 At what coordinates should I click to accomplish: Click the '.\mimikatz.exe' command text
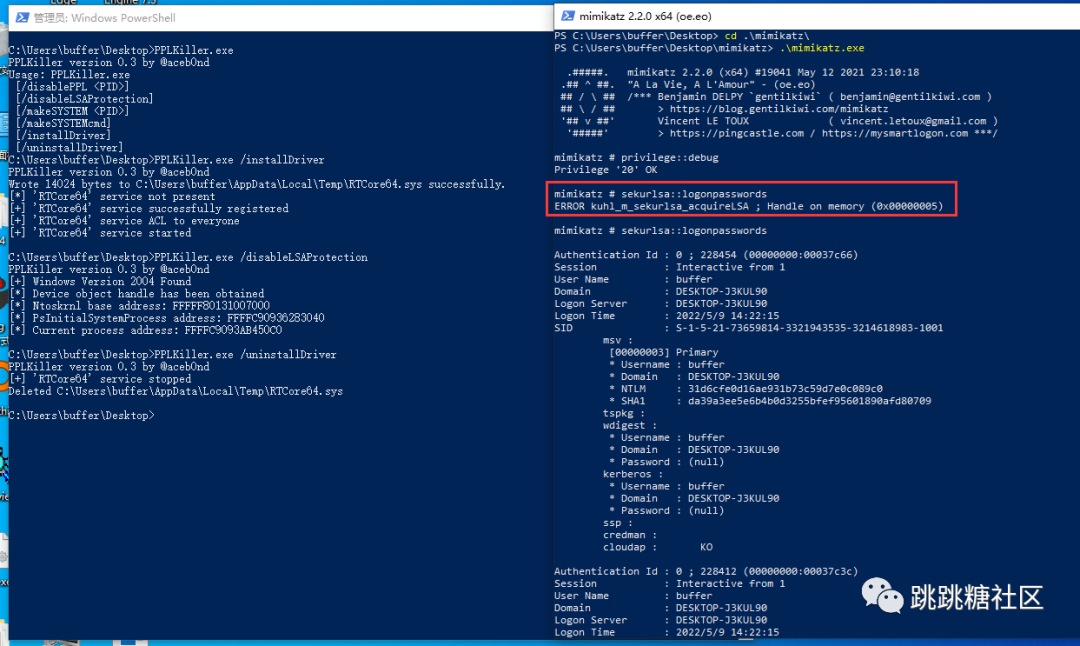822,48
